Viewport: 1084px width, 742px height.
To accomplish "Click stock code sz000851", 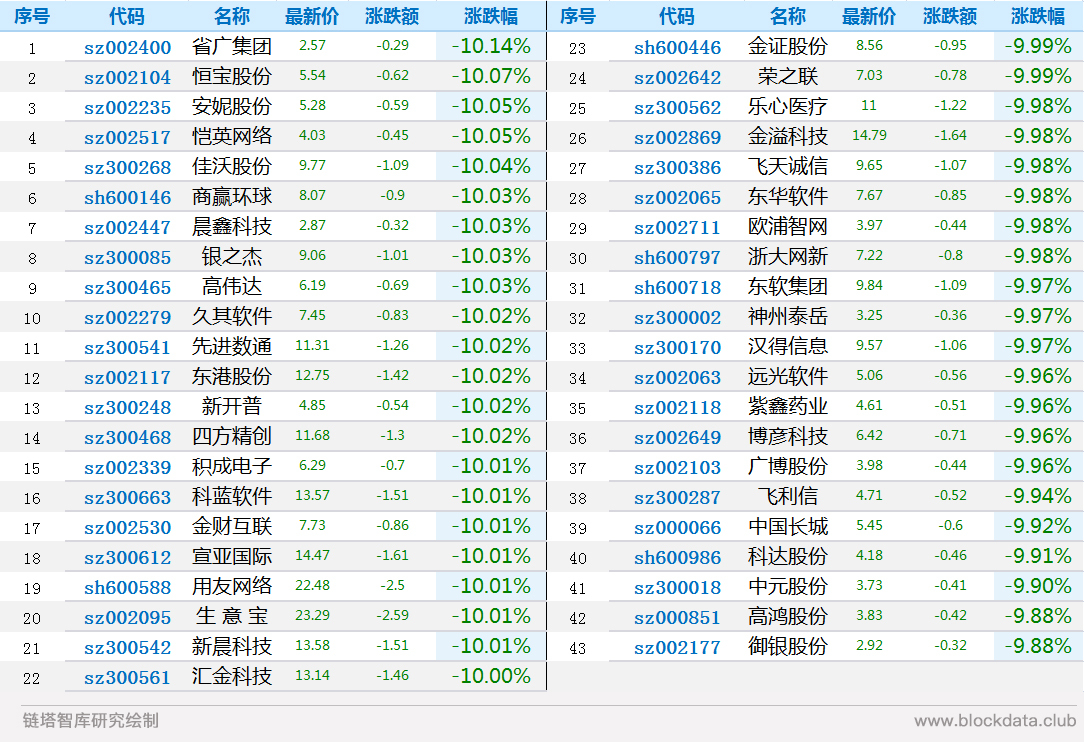I will coord(678,617).
